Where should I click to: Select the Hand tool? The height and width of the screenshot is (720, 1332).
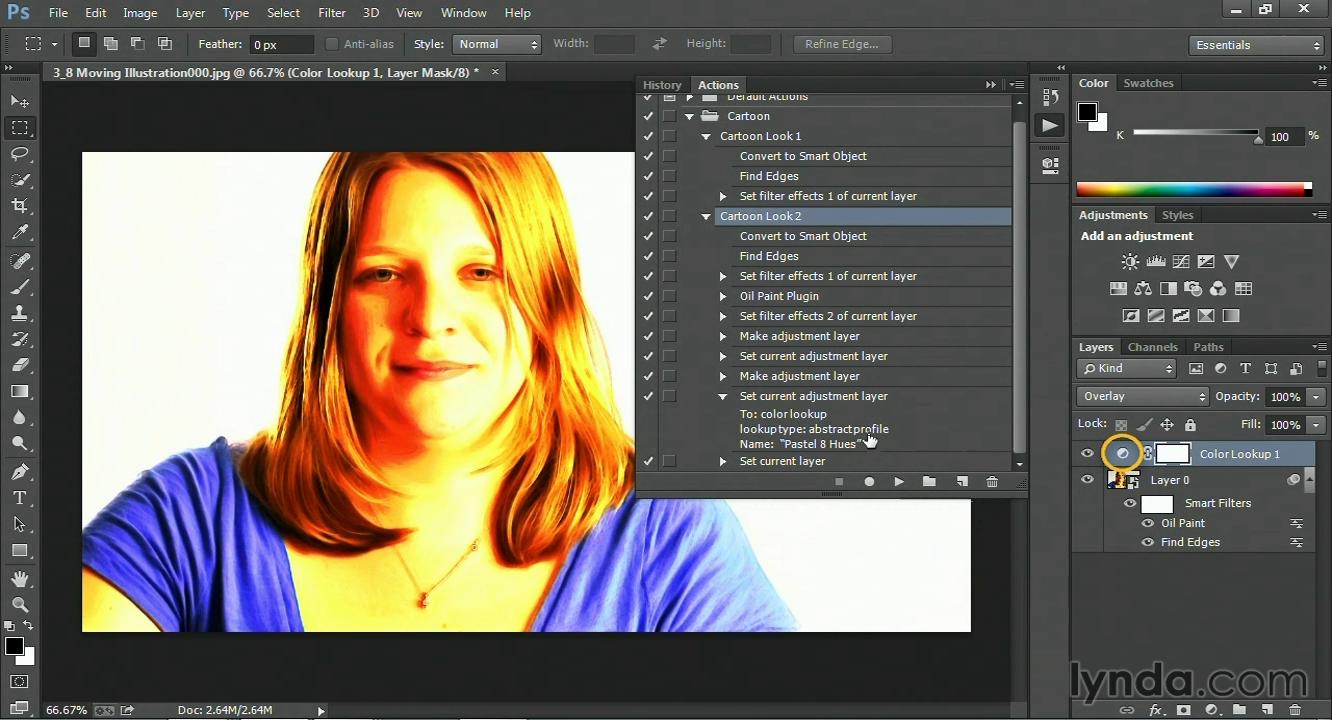tap(20, 579)
